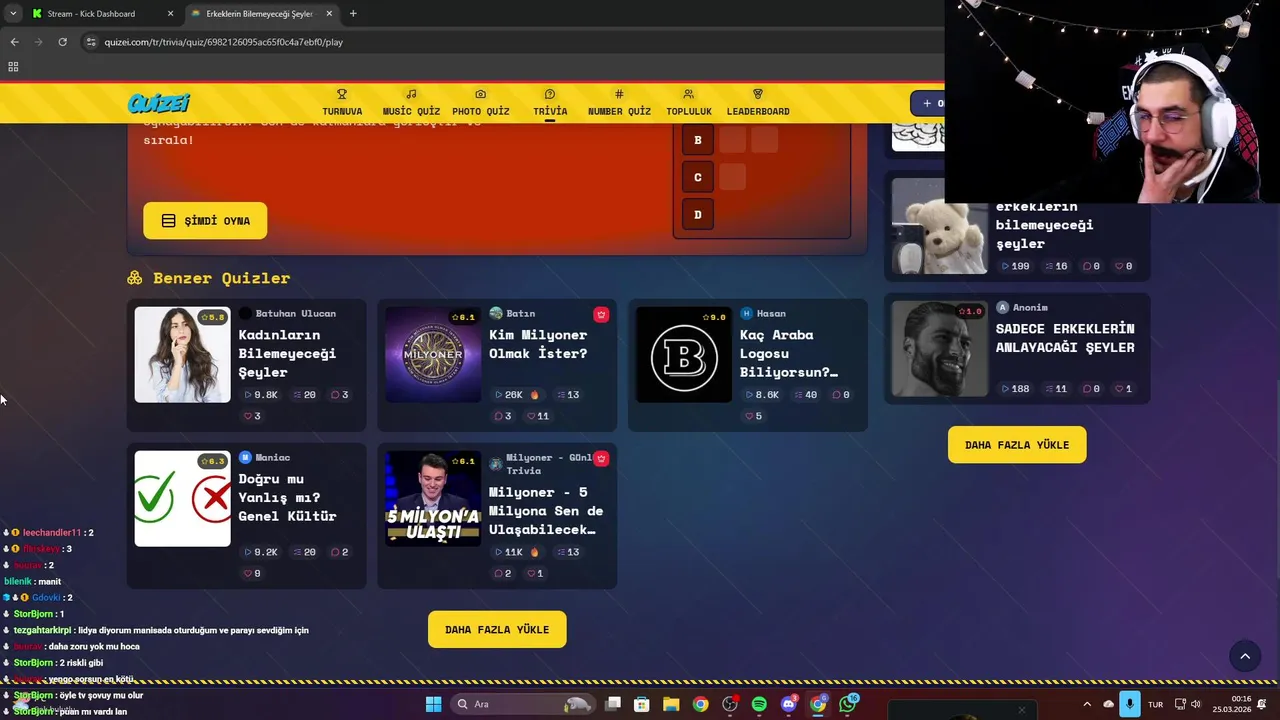Open File Explorer from taskbar
This screenshot has height=720, width=1280.
(x=671, y=704)
